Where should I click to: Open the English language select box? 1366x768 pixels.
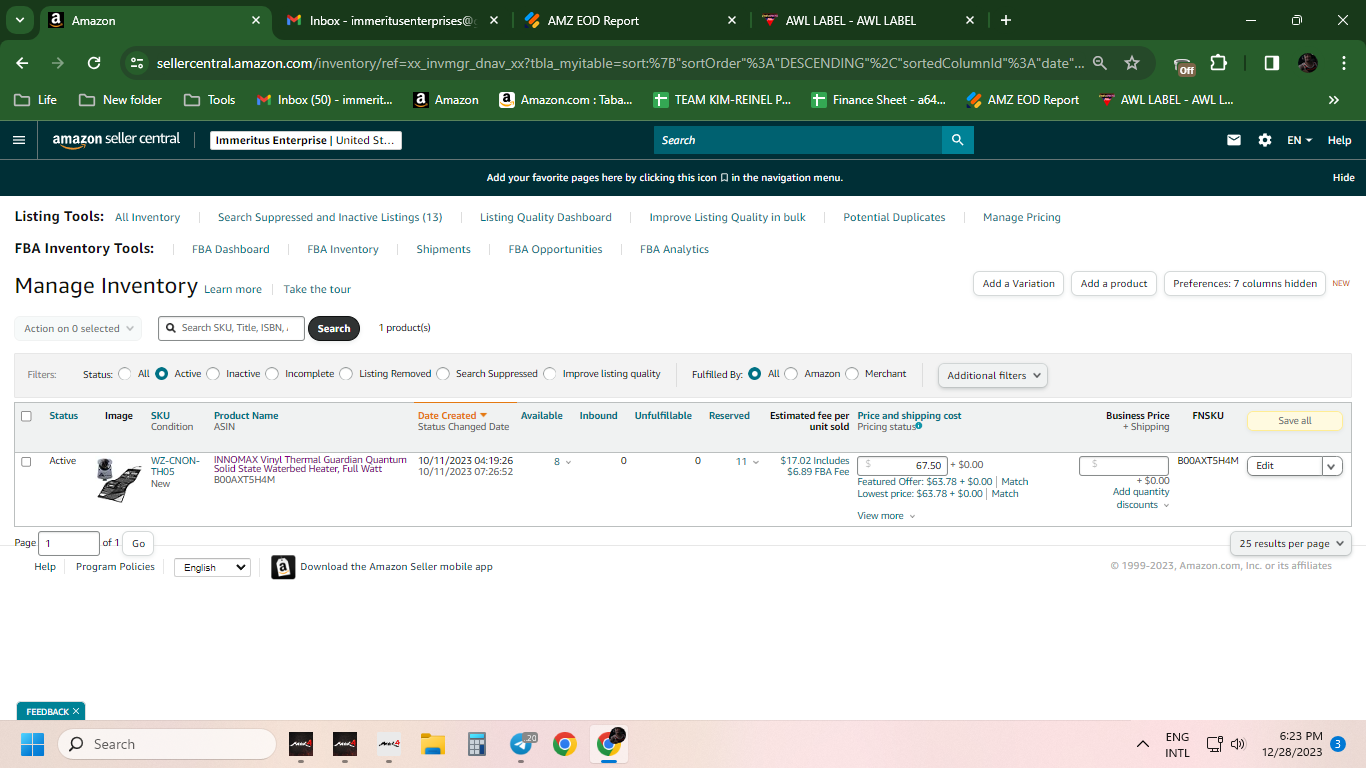(212, 567)
